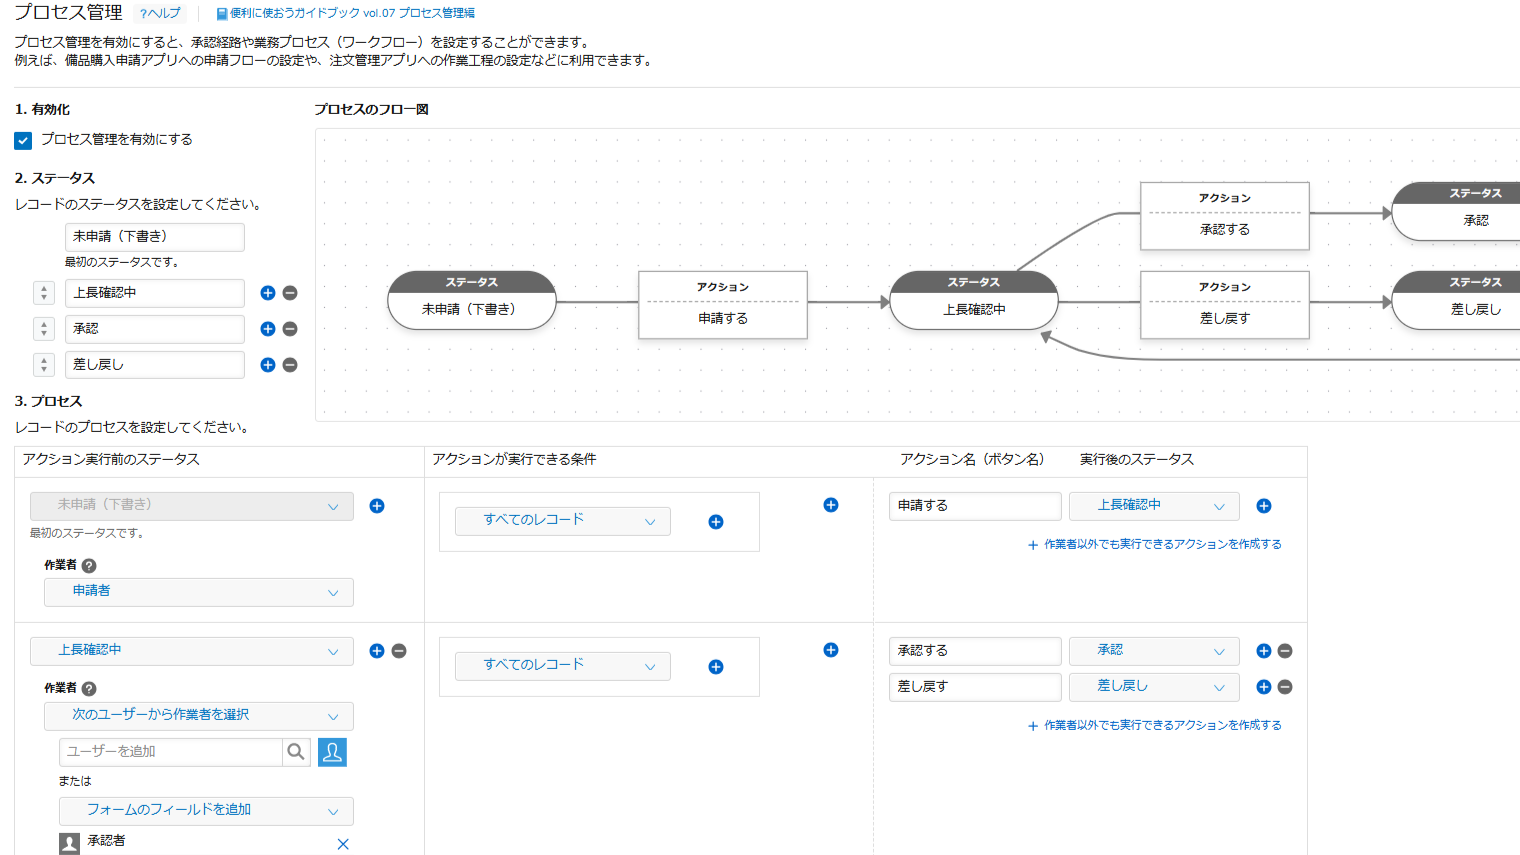Open the フォームのフィールドを追加 dropdown
Viewport: 1520px width, 855px height.
coord(206,811)
